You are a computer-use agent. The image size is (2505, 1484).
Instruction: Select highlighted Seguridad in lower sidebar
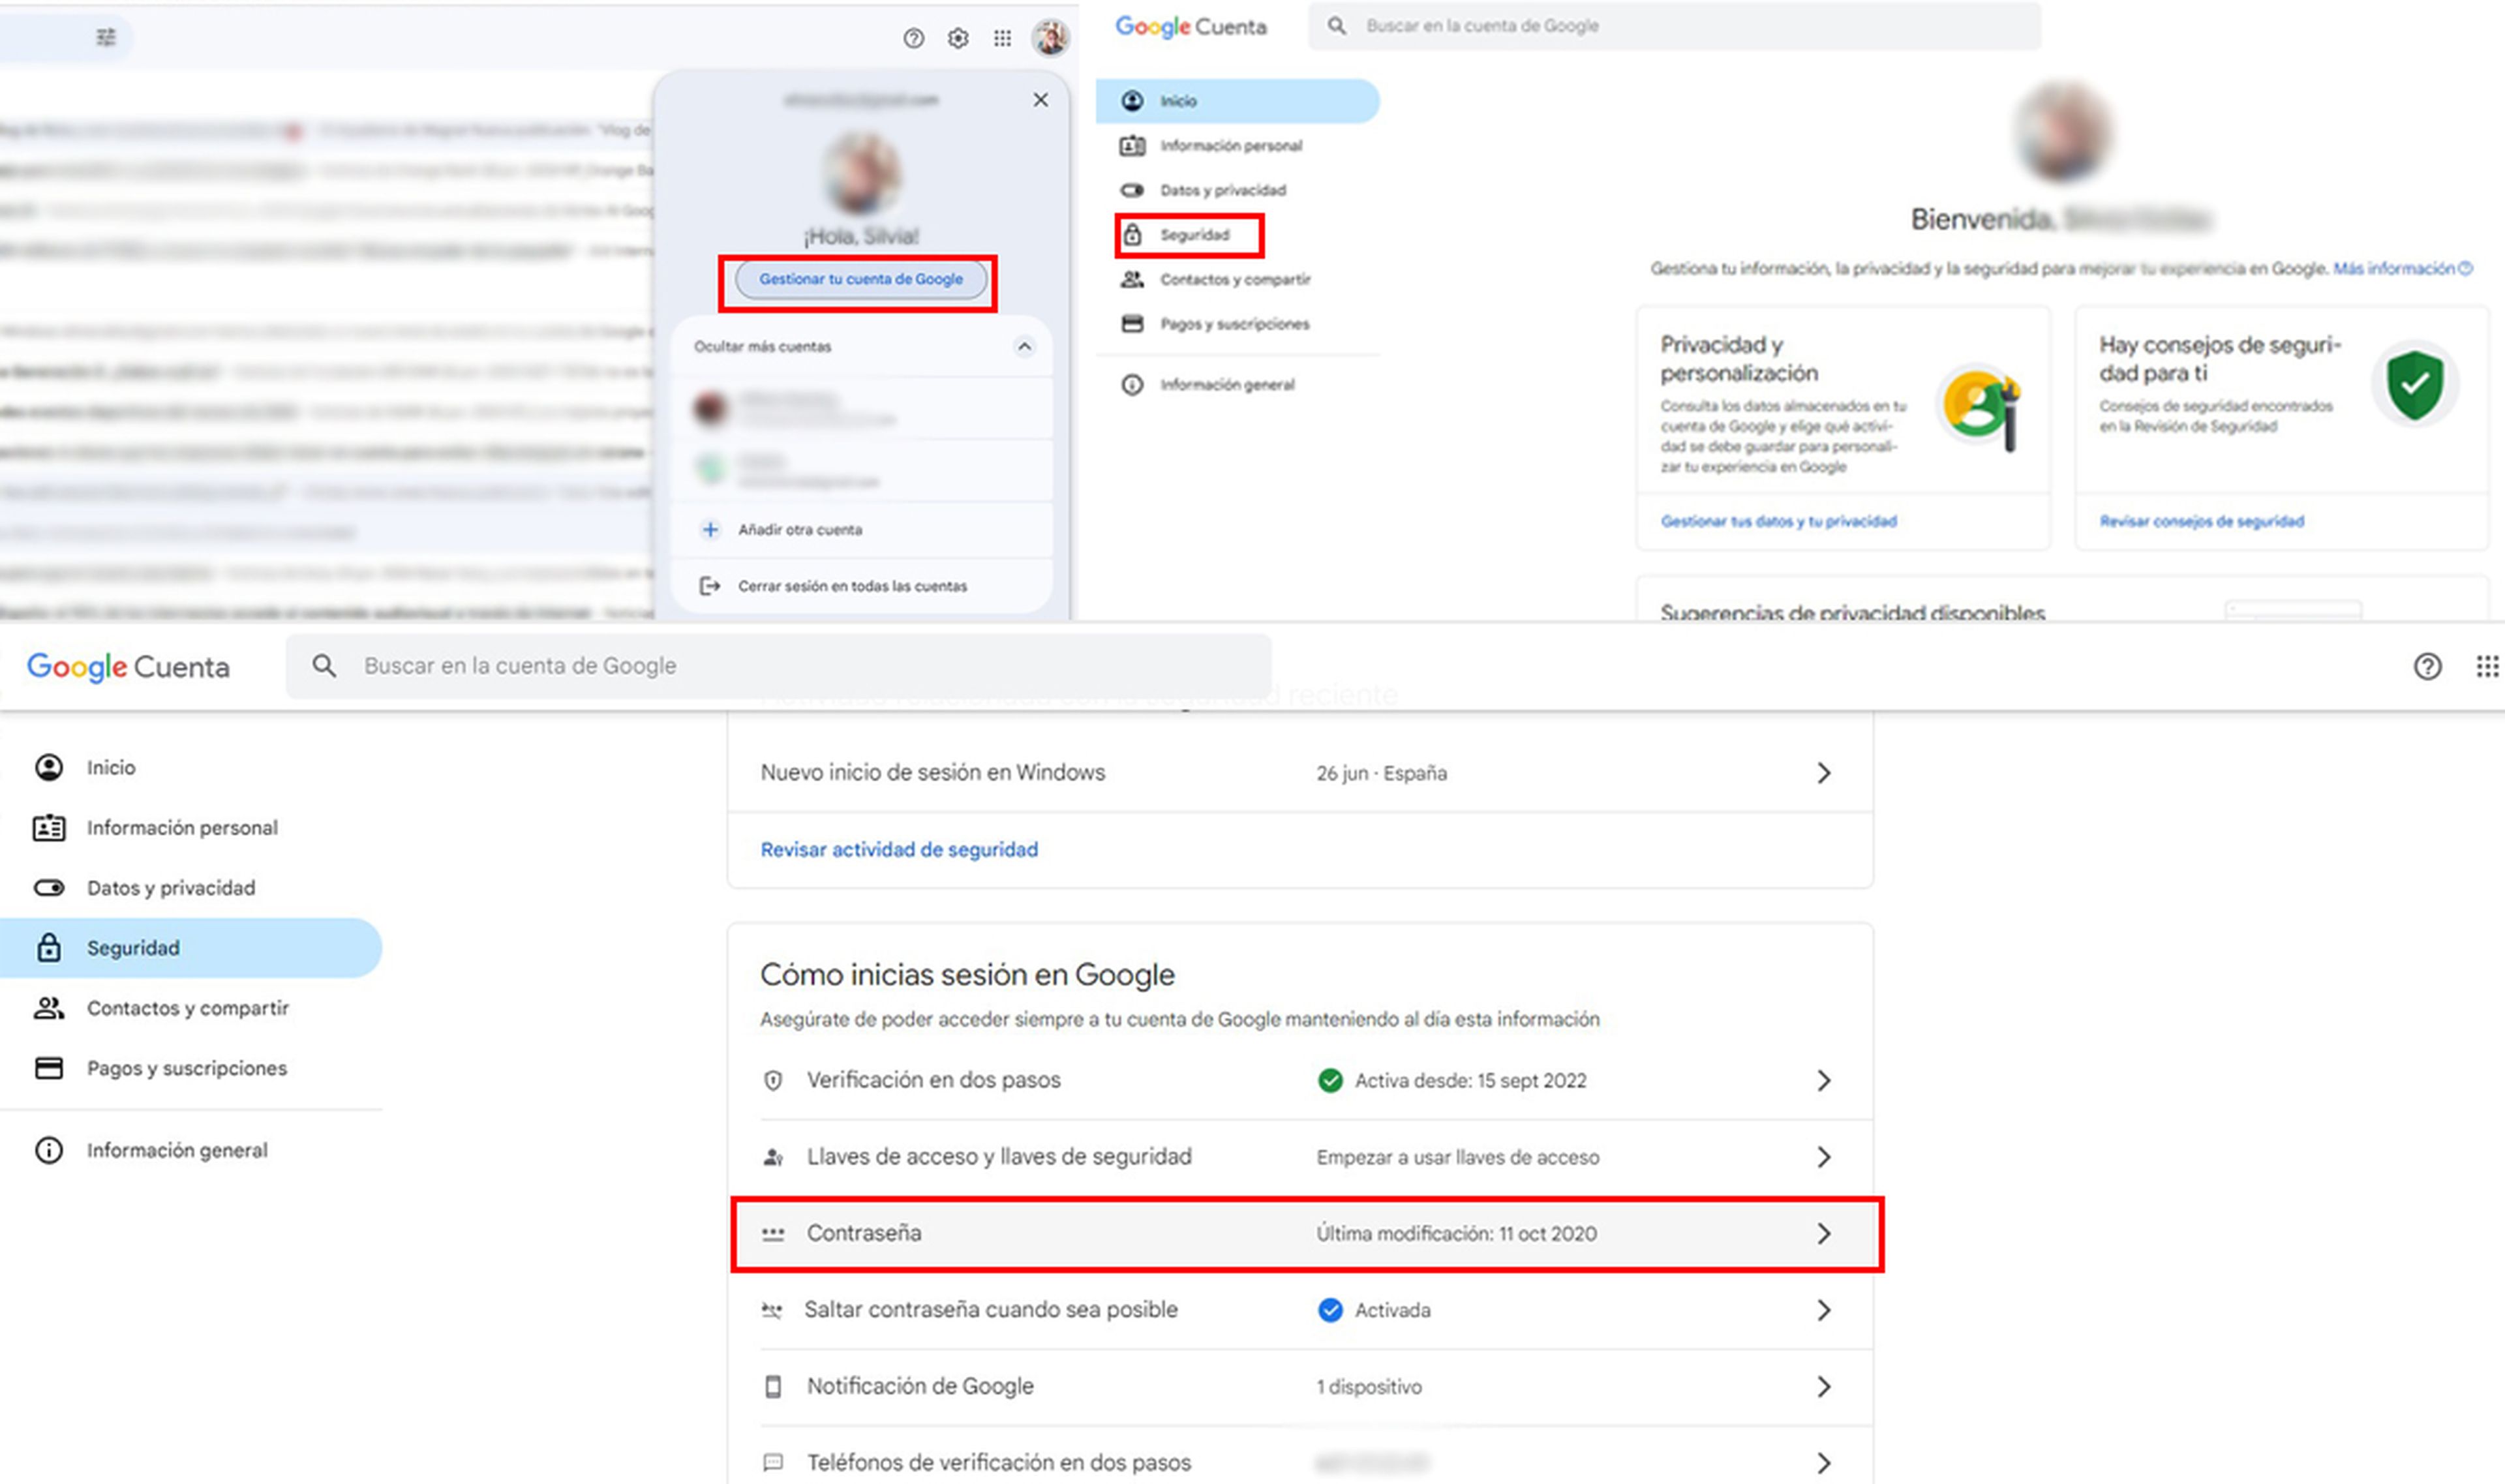tap(190, 948)
